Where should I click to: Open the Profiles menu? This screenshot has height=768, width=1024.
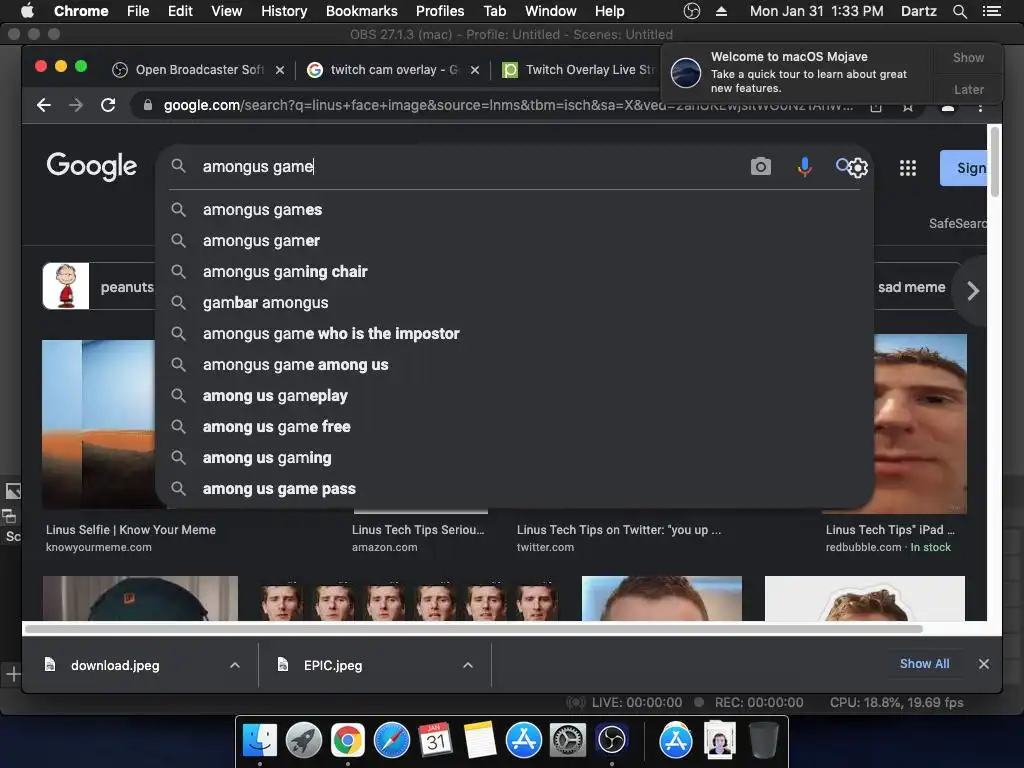pos(440,11)
